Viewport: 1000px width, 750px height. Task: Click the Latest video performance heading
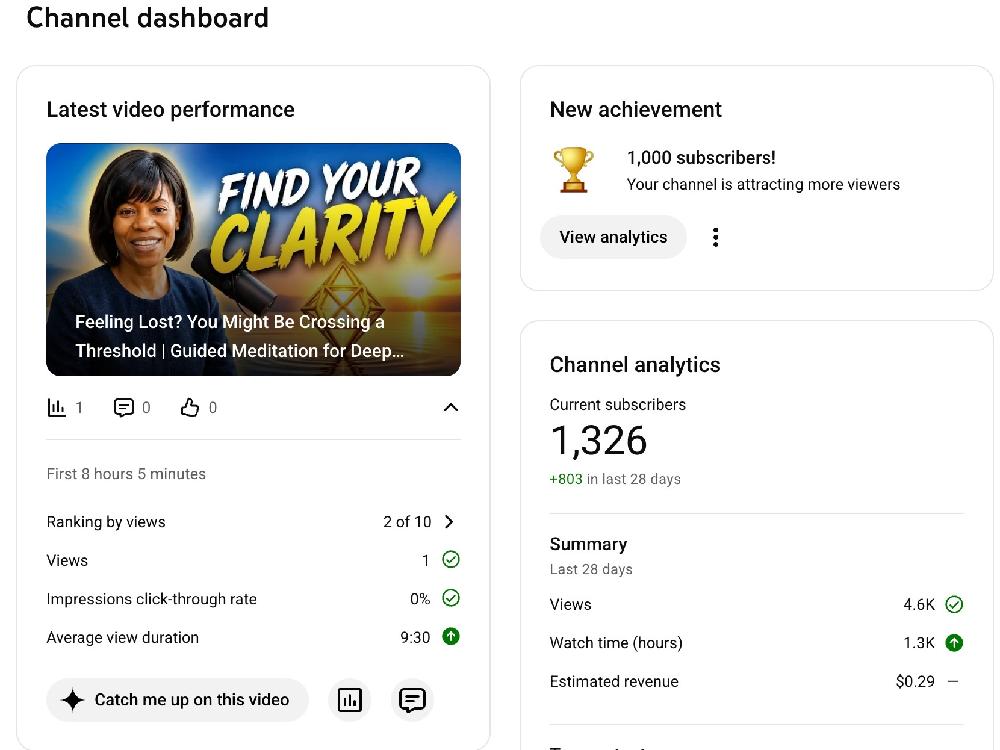170,110
